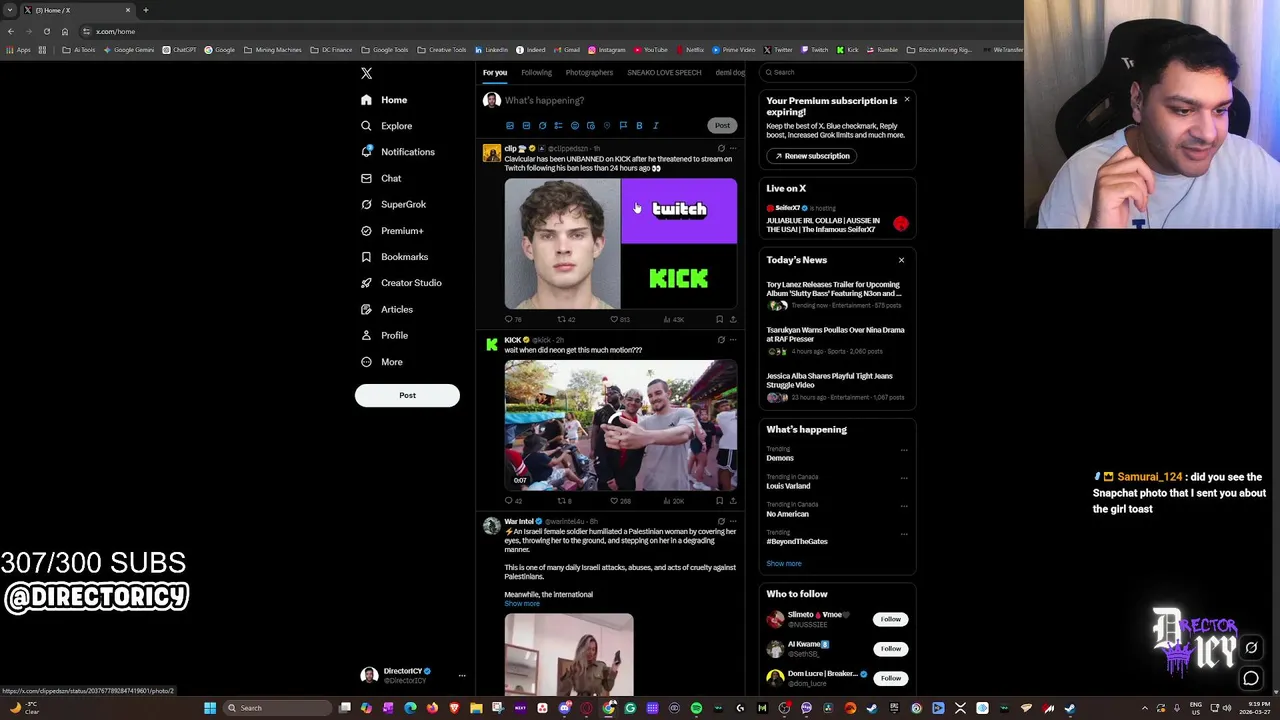Schedule post using the composer calendar icon
This screenshot has height=720, width=1280.
tap(591, 126)
